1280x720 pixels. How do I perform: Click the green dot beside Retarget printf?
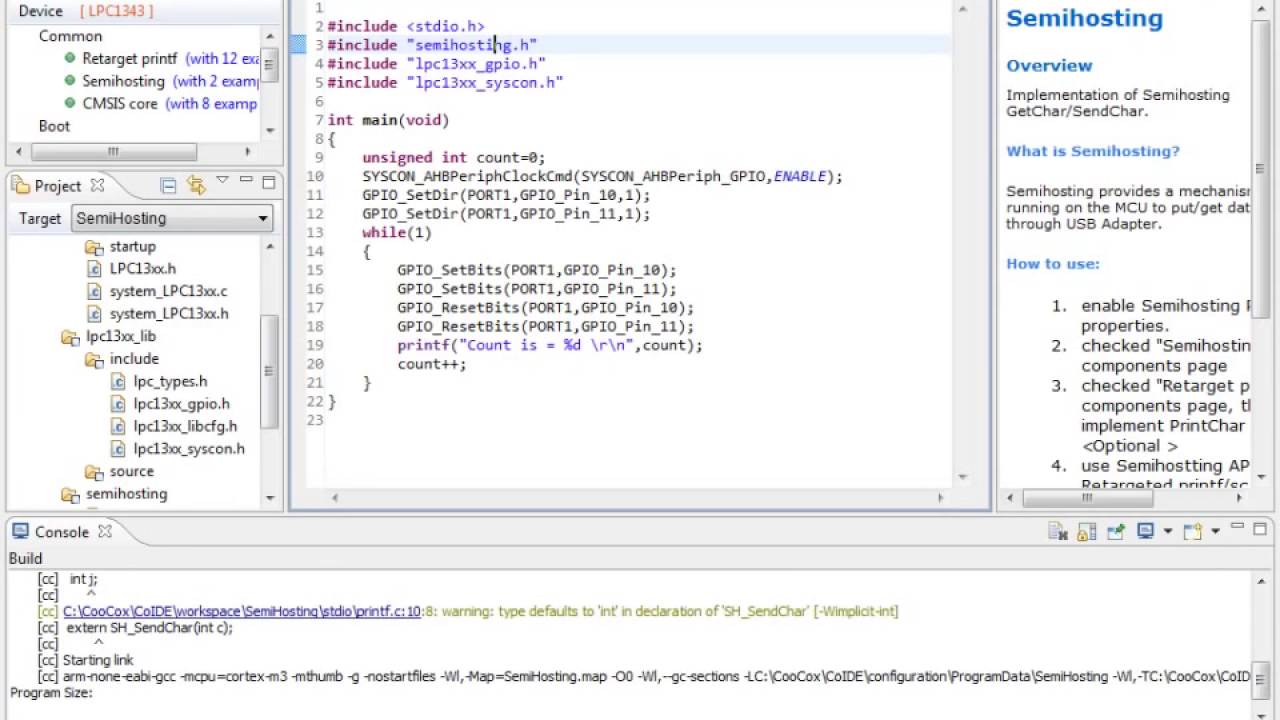[x=69, y=58]
